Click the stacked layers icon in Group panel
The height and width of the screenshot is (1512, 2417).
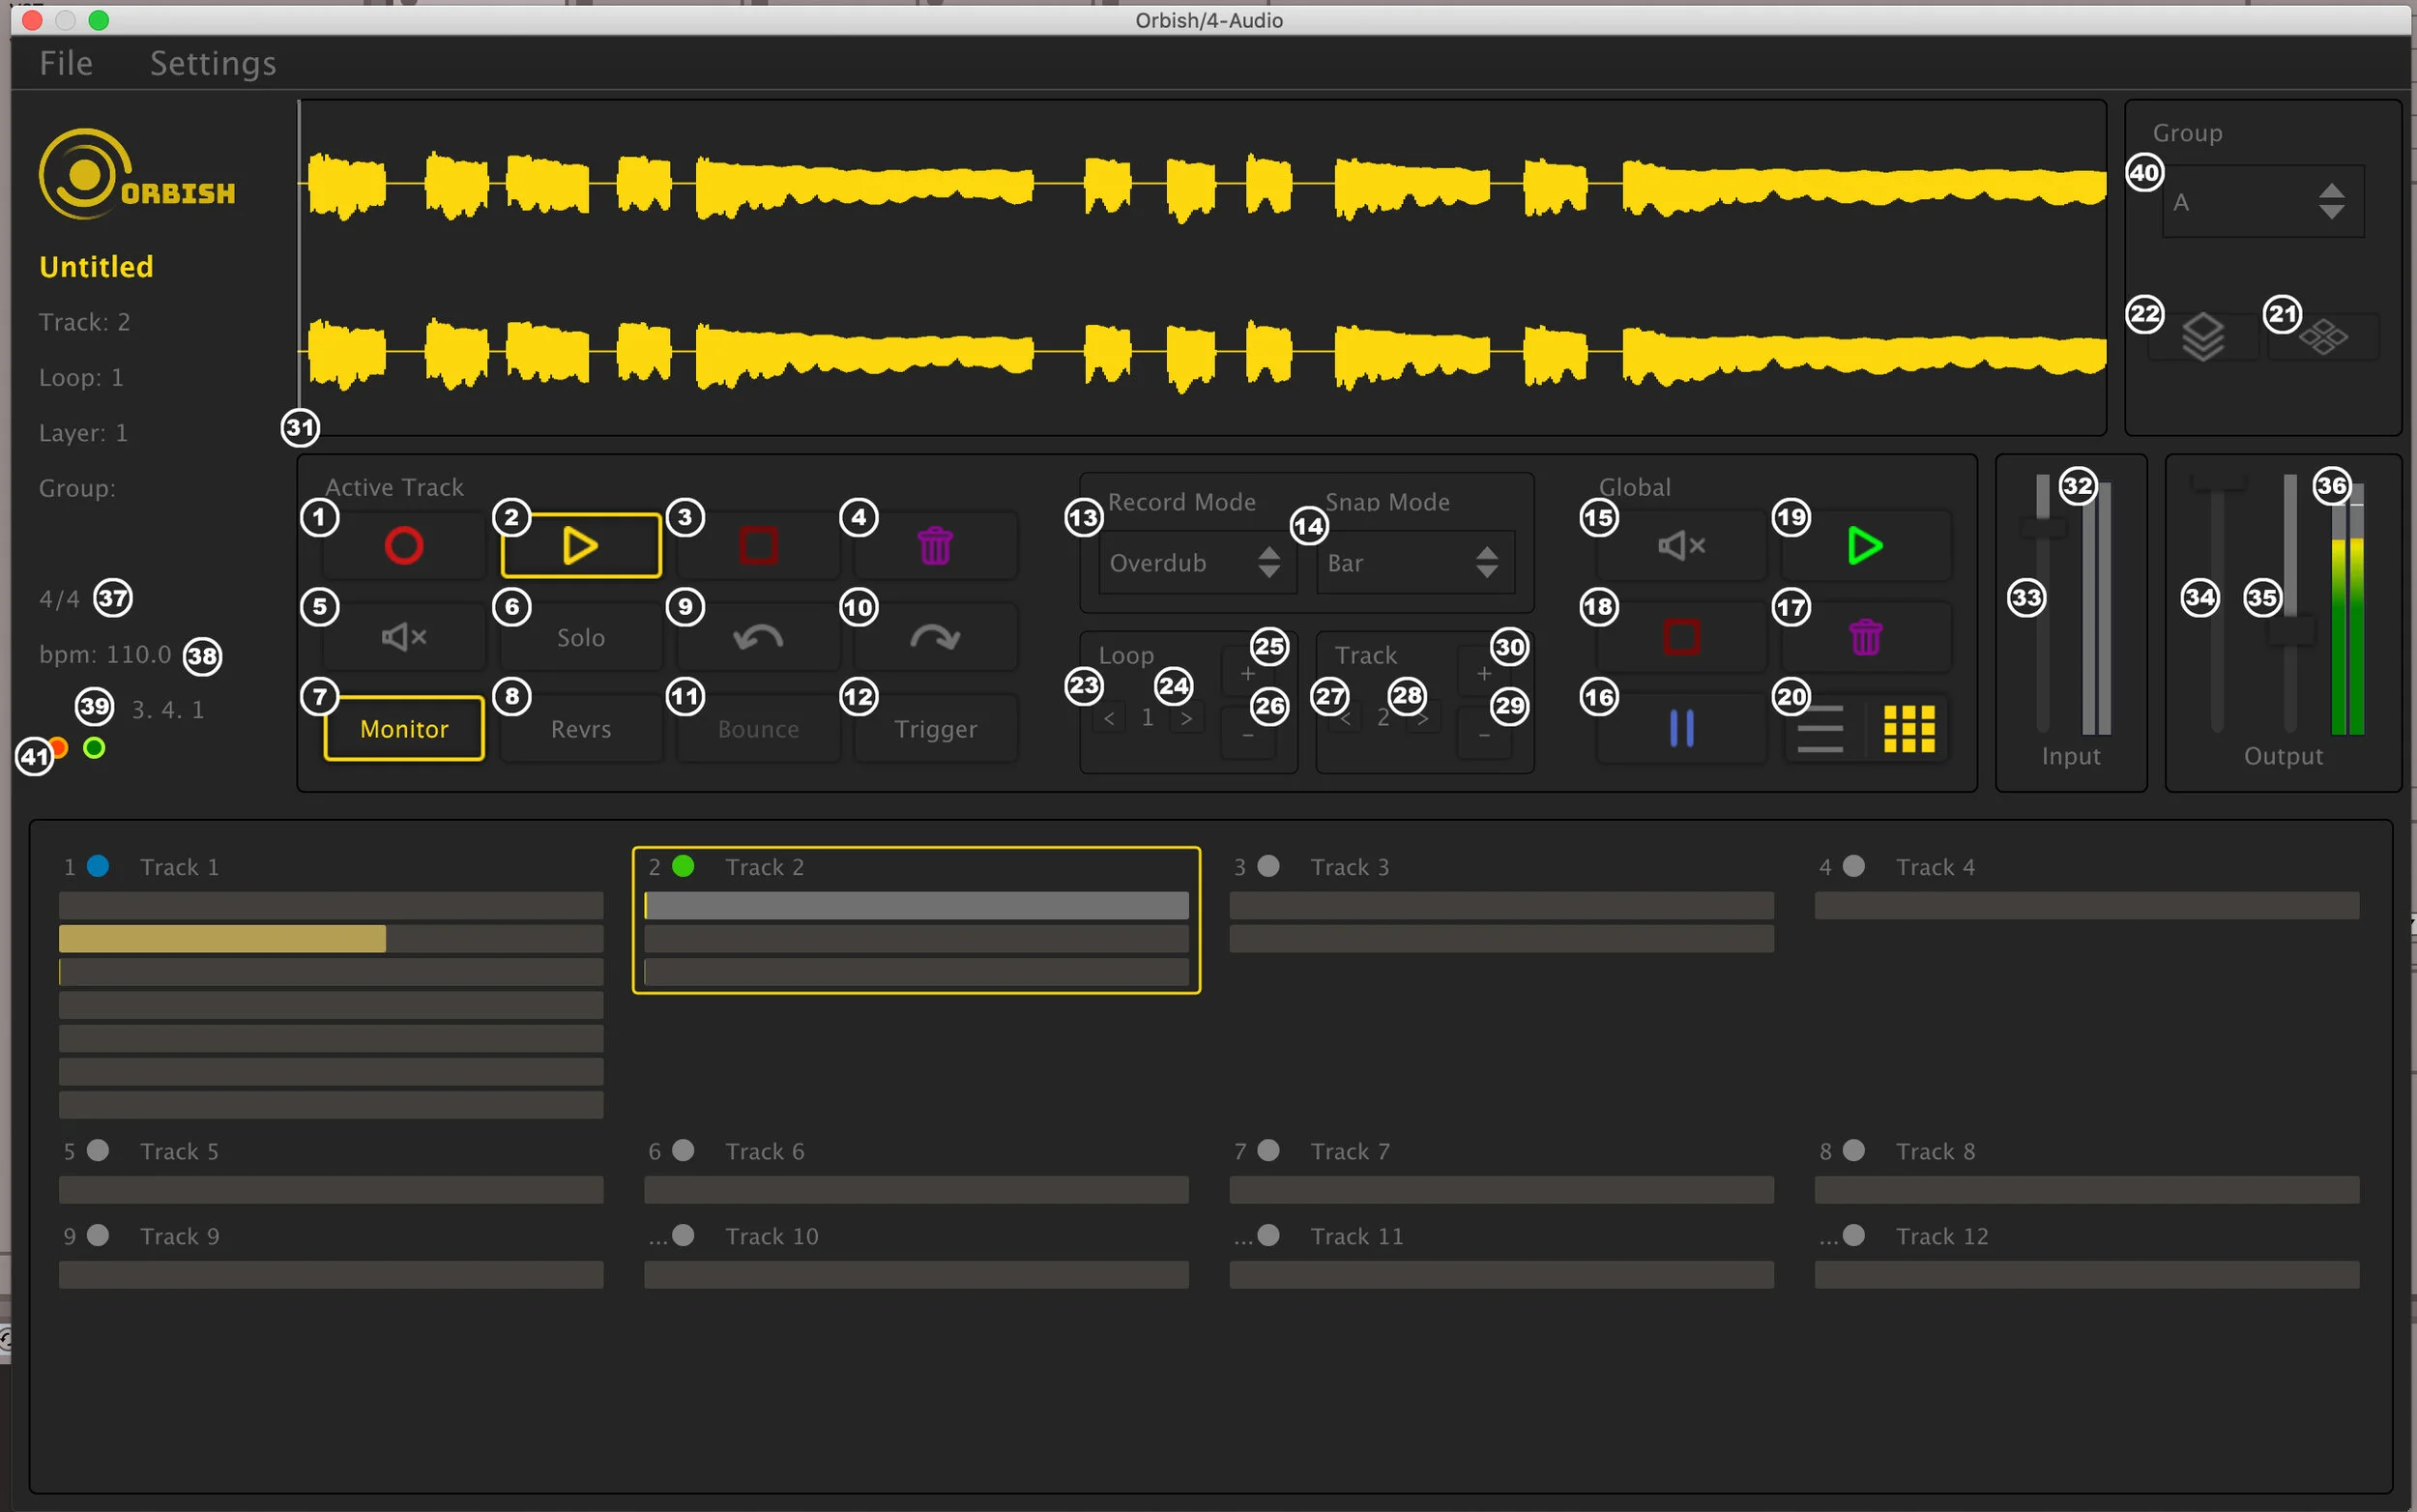tap(2202, 337)
